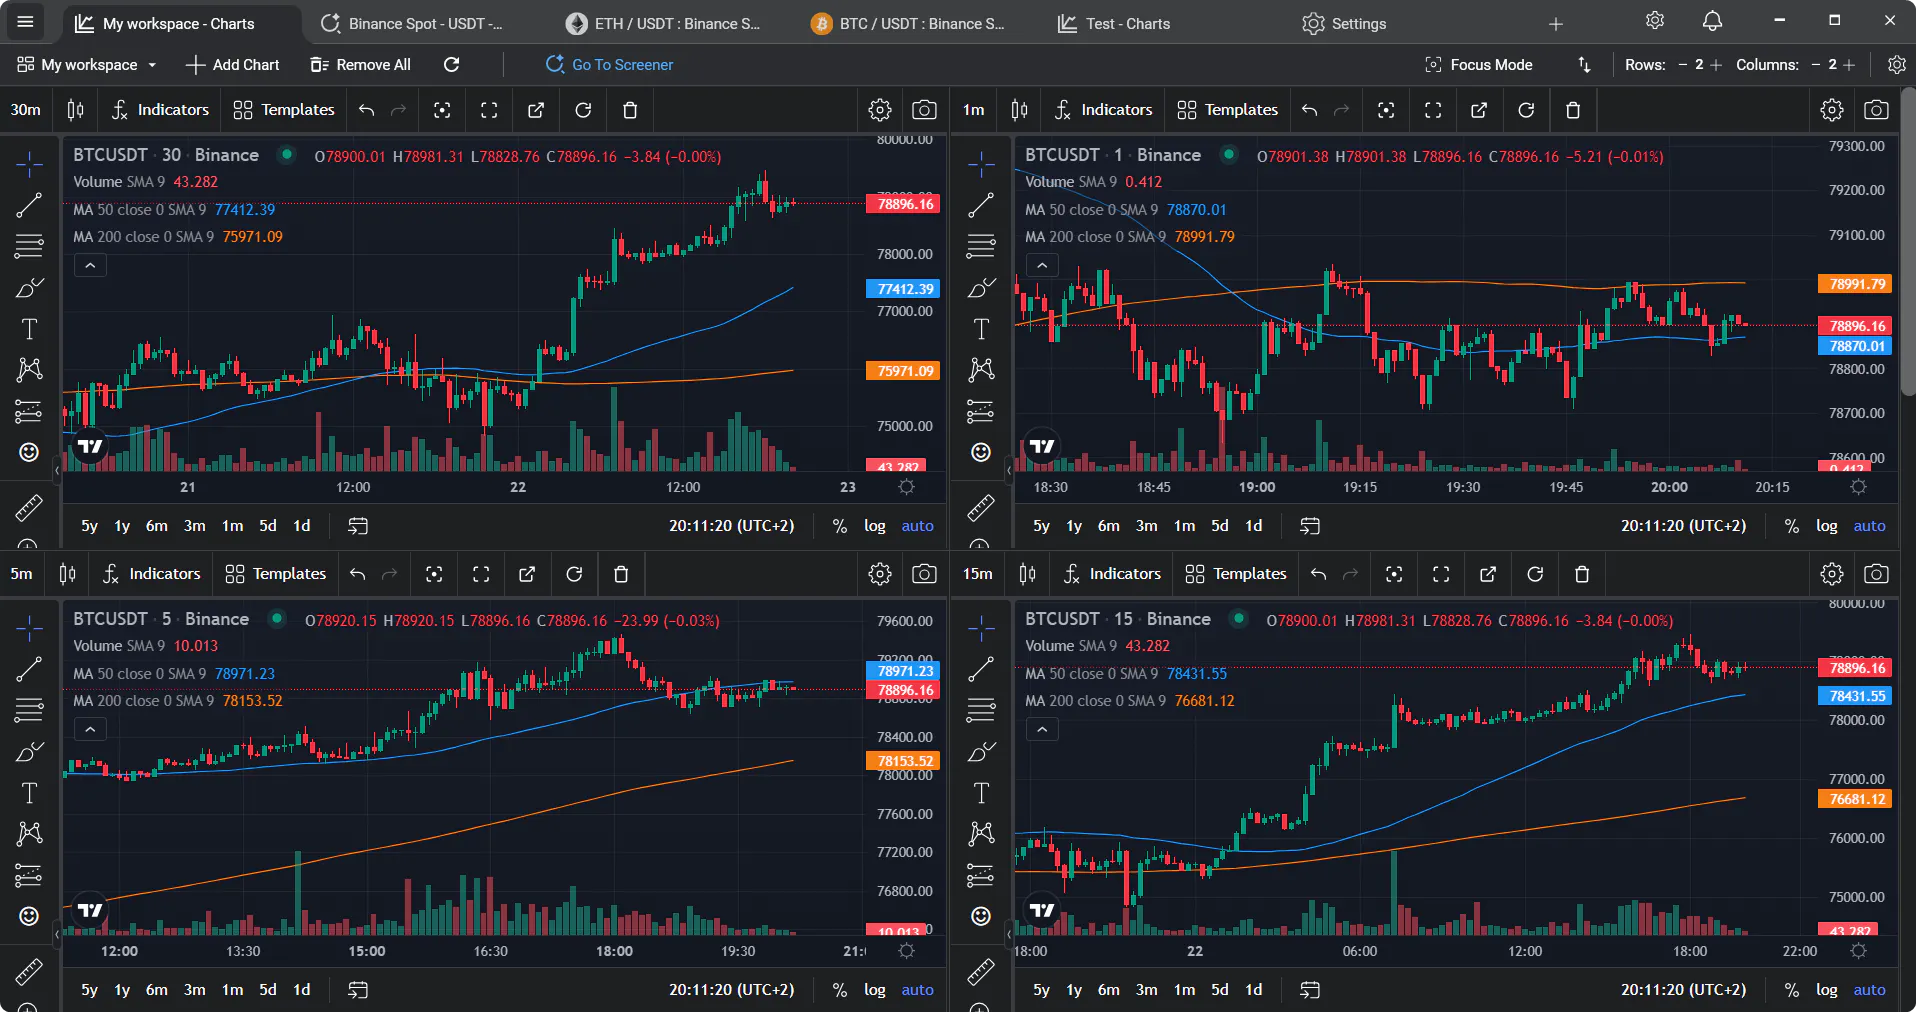
Task: Click Add Chart button
Action: [x=233, y=64]
